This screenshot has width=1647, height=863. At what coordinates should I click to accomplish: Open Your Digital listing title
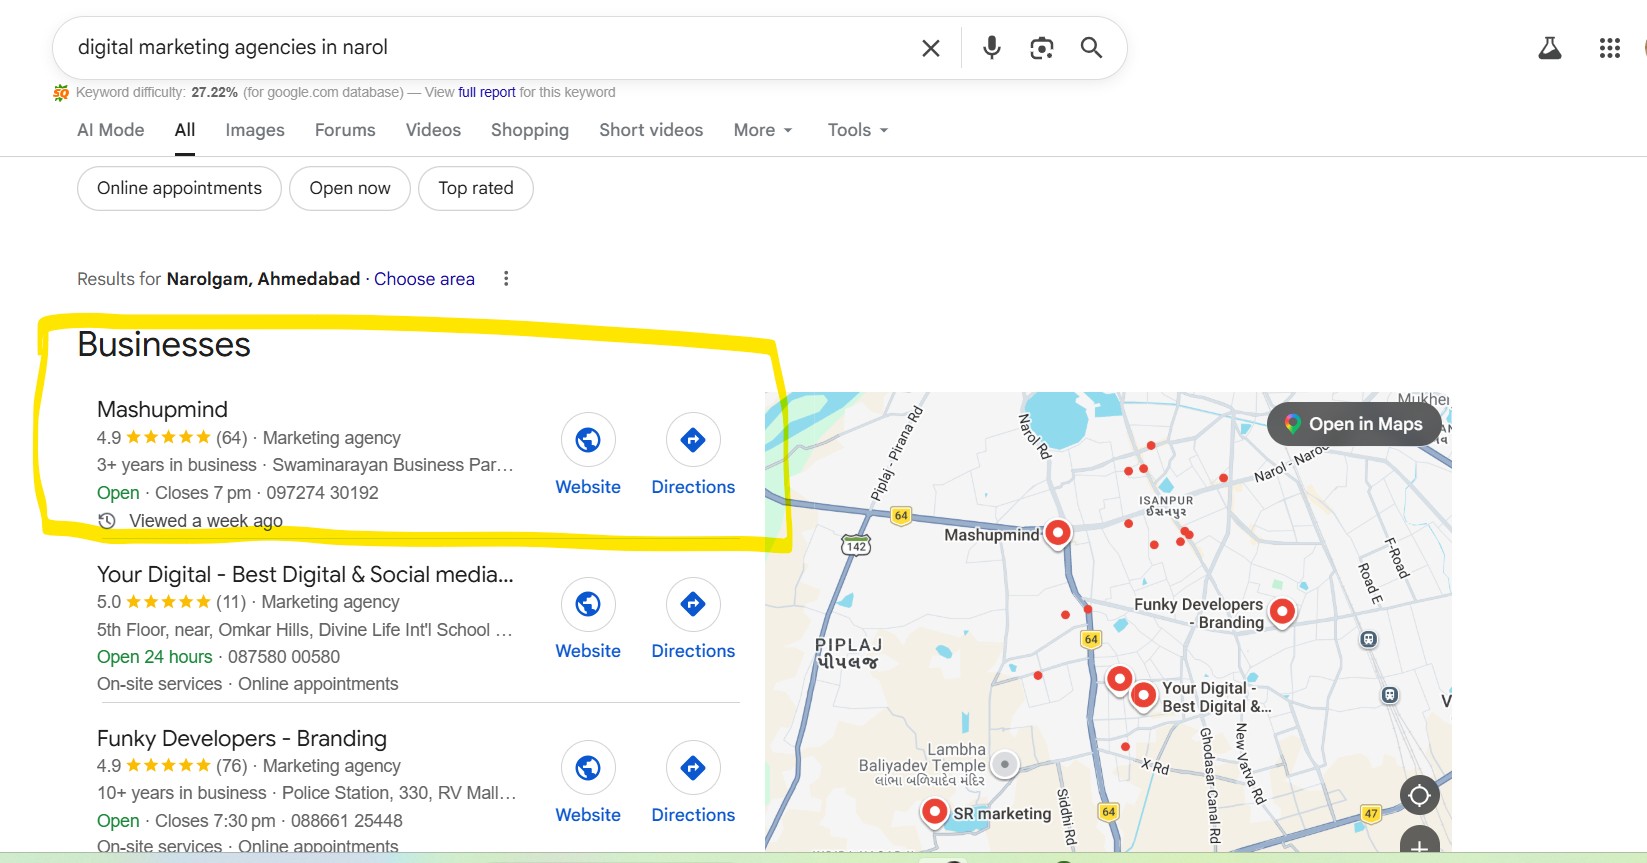[x=305, y=574]
